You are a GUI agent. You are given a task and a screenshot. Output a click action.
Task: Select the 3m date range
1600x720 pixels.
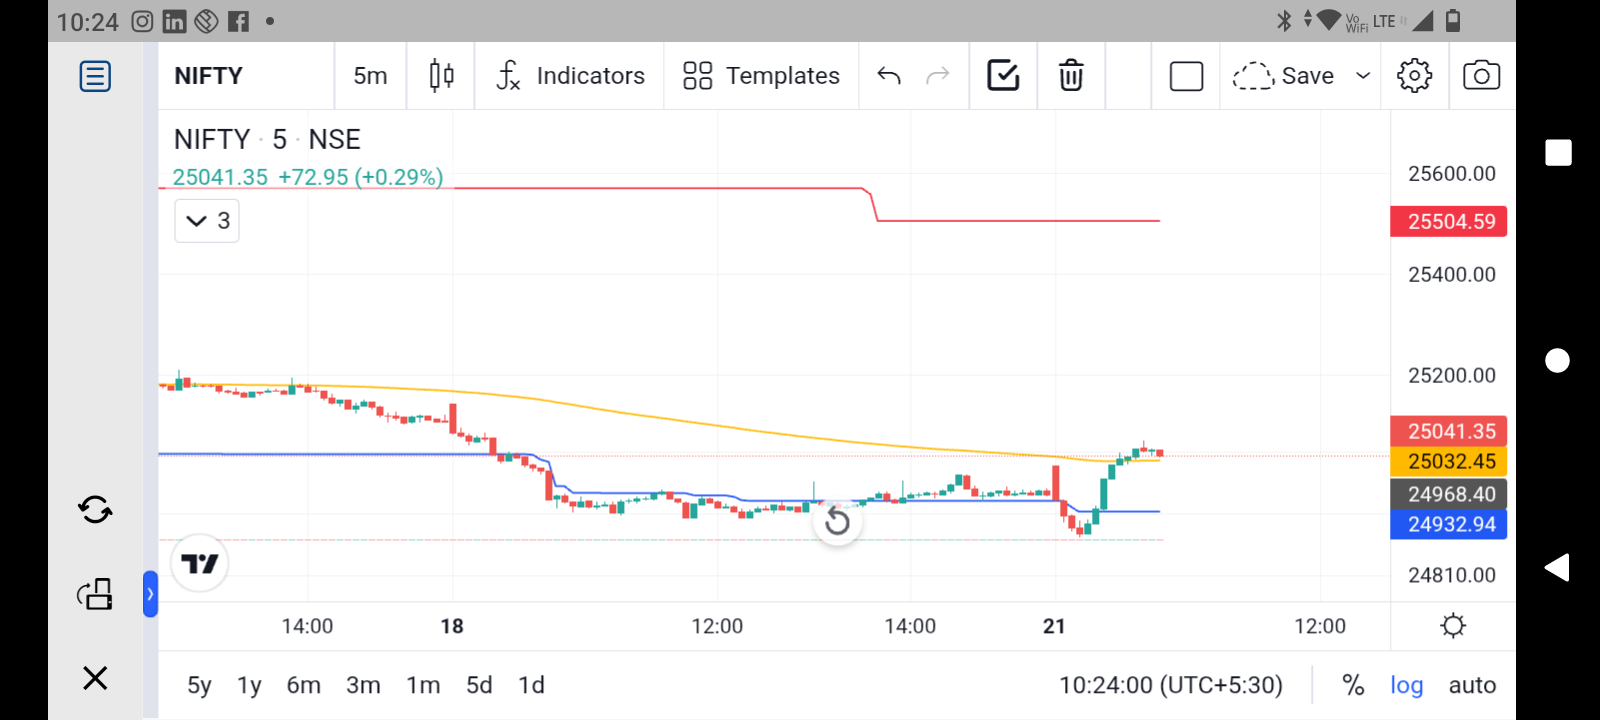coord(363,685)
